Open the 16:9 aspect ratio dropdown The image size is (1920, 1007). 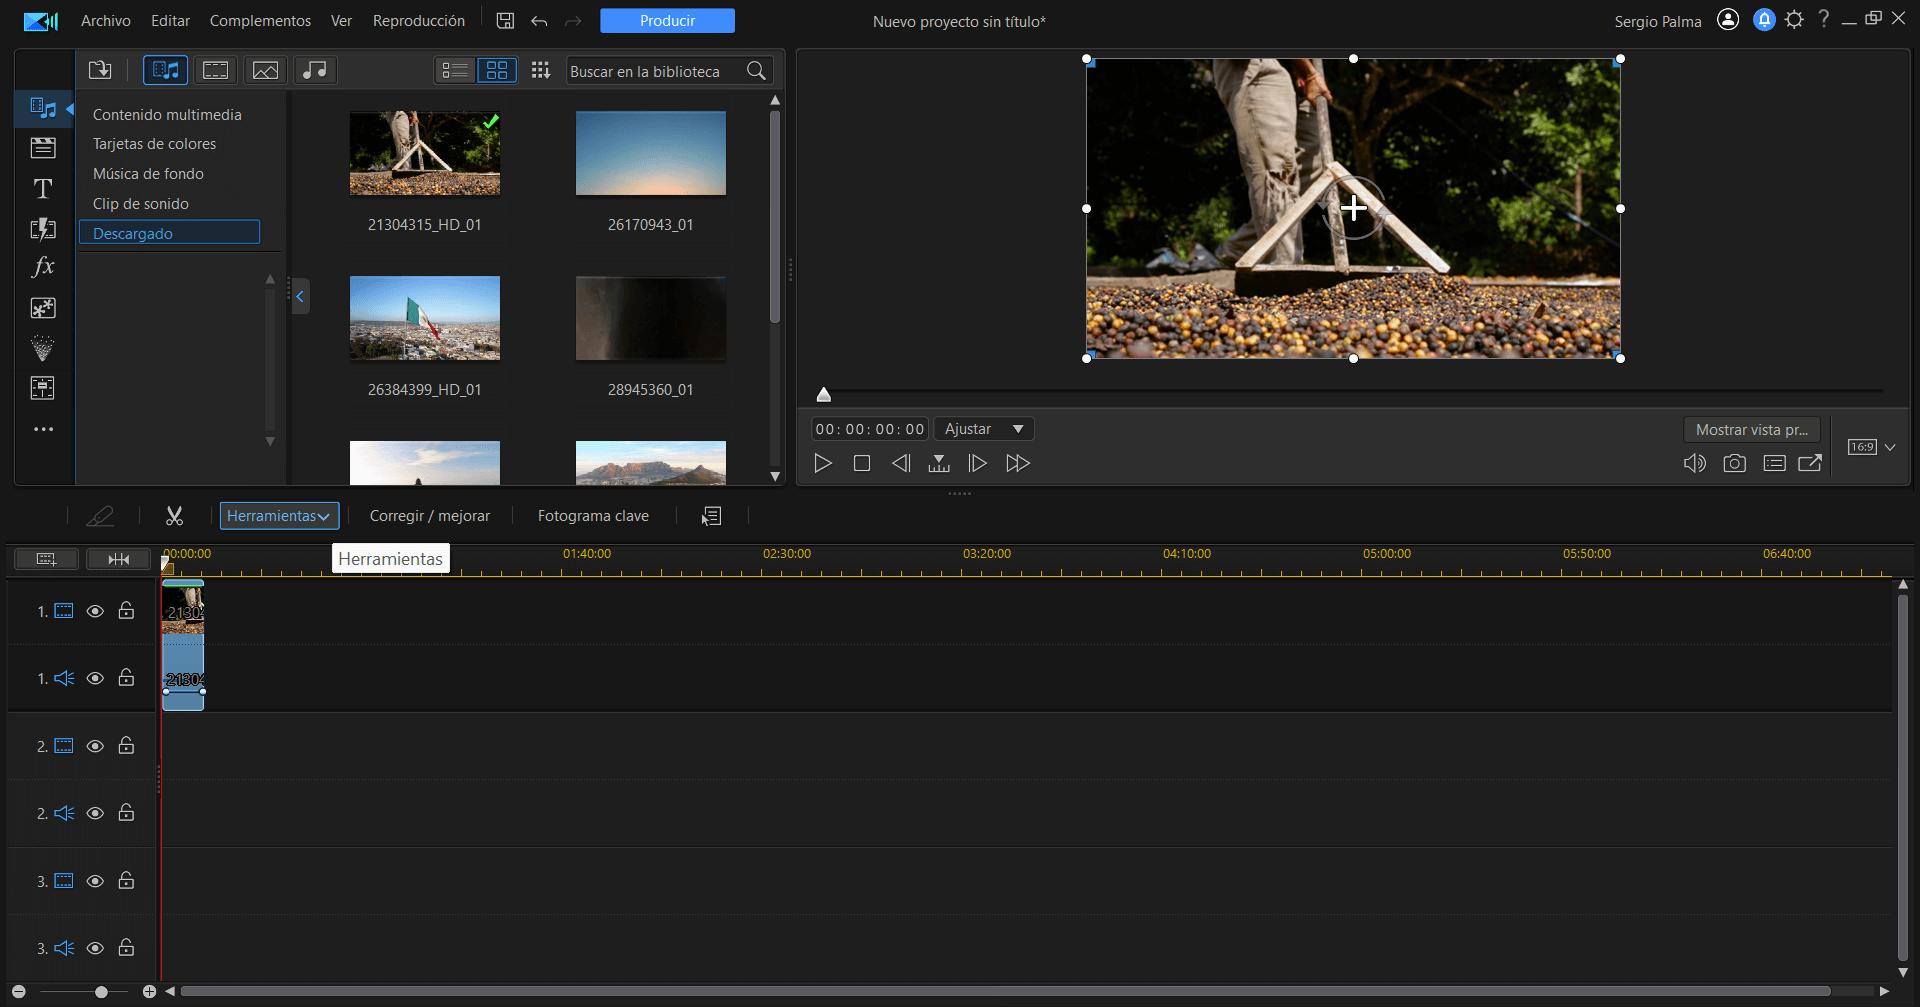(1871, 447)
